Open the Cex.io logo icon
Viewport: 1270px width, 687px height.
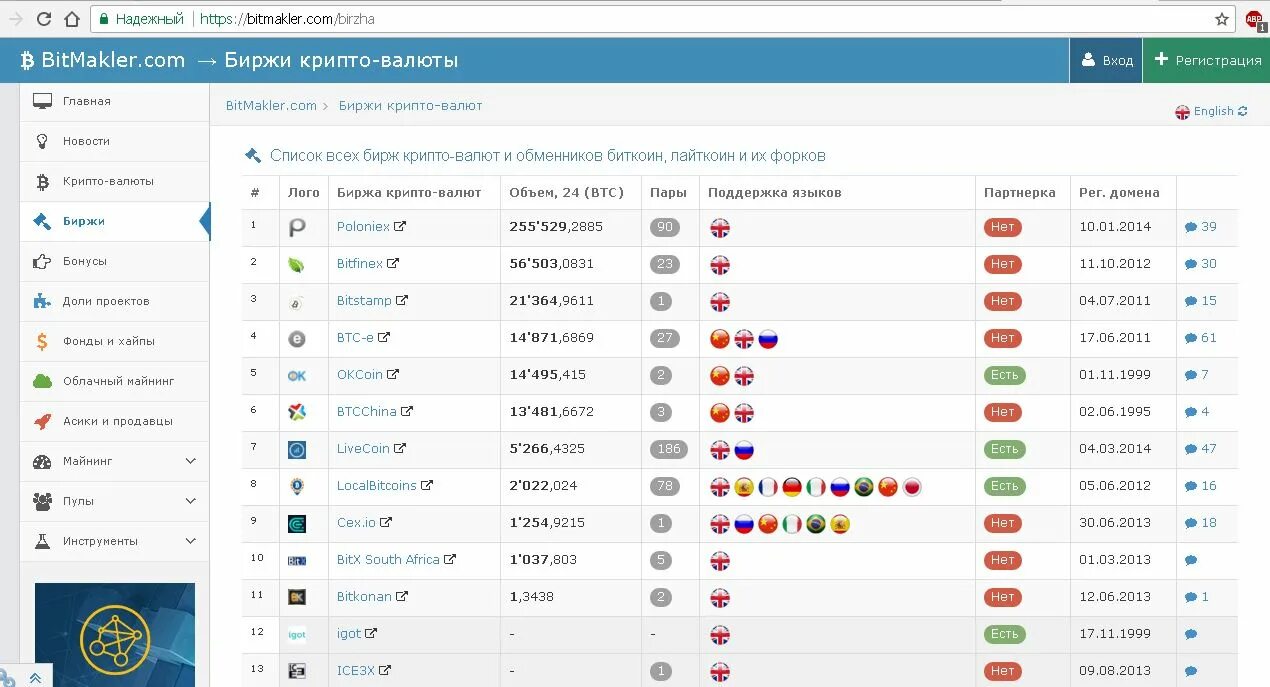pos(297,524)
